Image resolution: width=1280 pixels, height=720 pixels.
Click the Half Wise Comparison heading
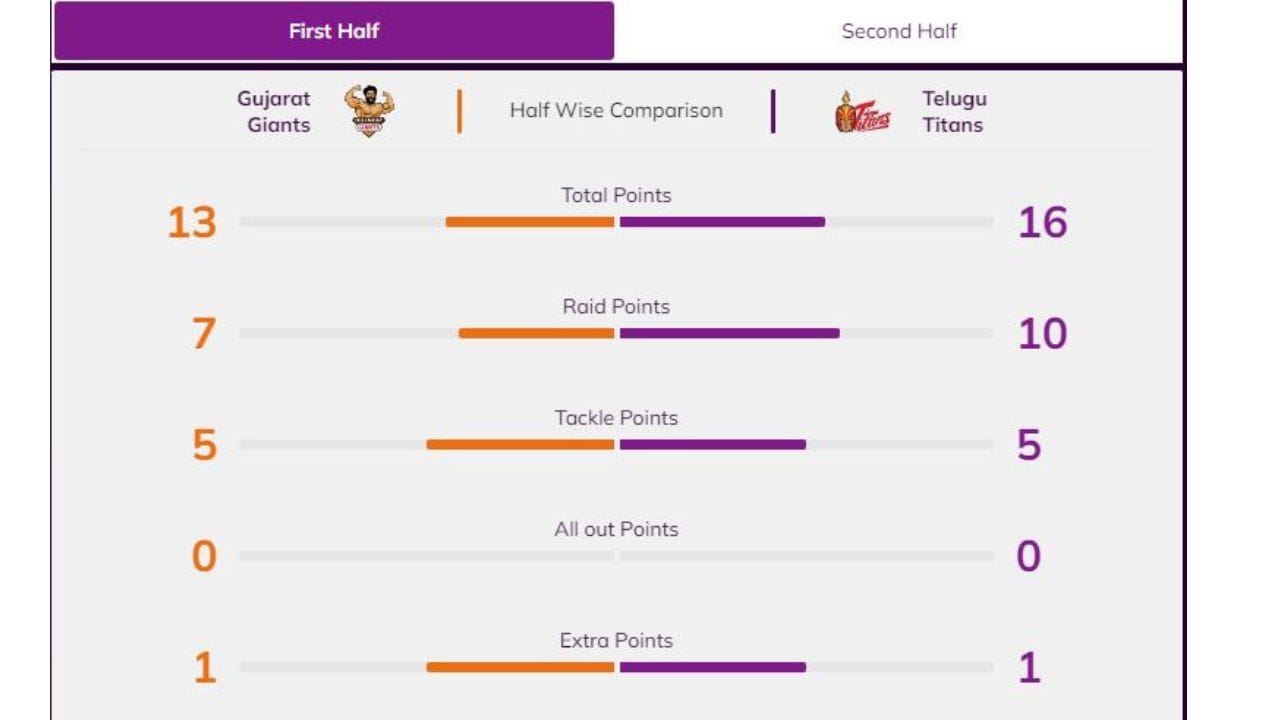click(x=616, y=111)
